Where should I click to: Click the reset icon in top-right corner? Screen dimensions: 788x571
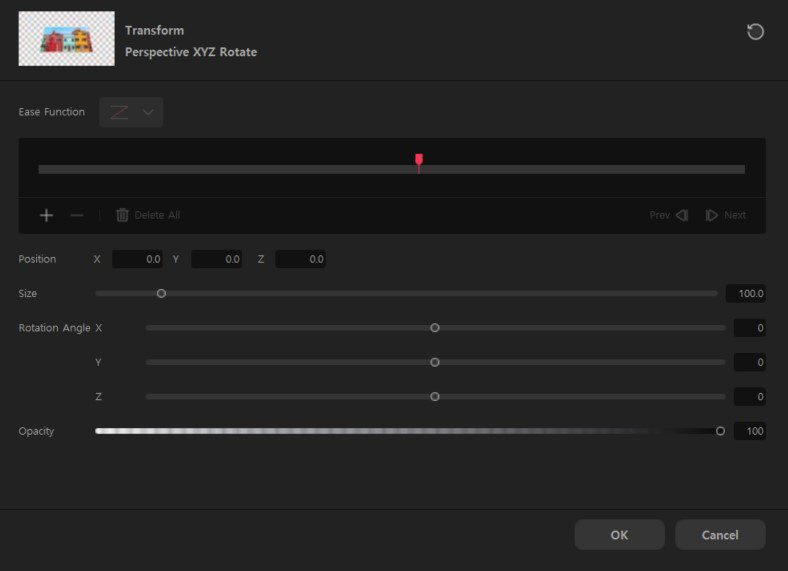coord(755,32)
